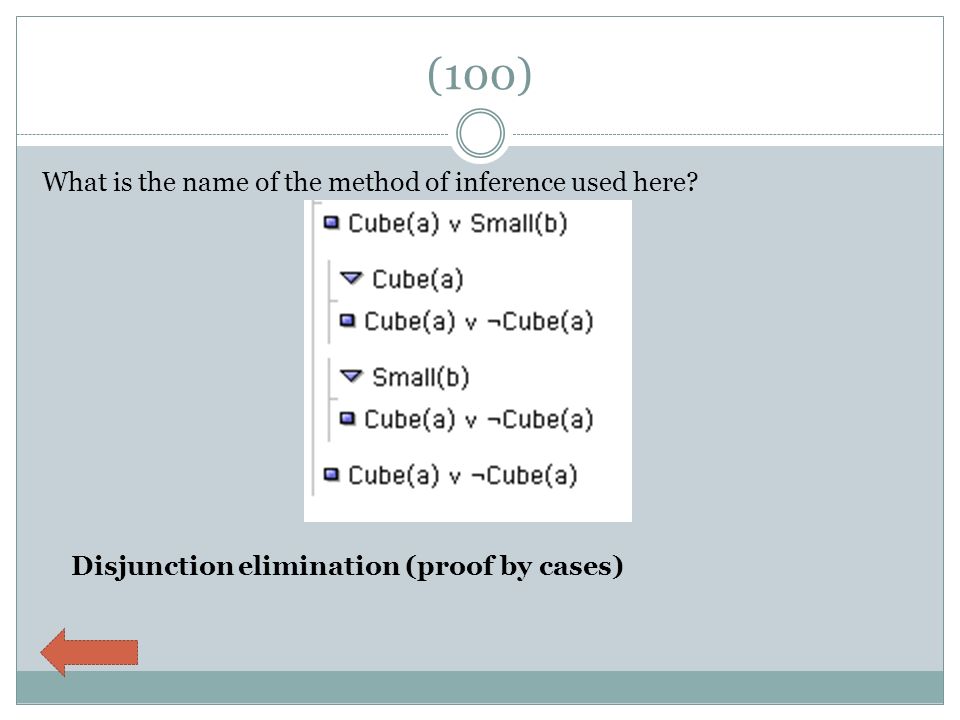The image size is (960, 720).
Task: Click the red back arrow
Action: click(89, 652)
